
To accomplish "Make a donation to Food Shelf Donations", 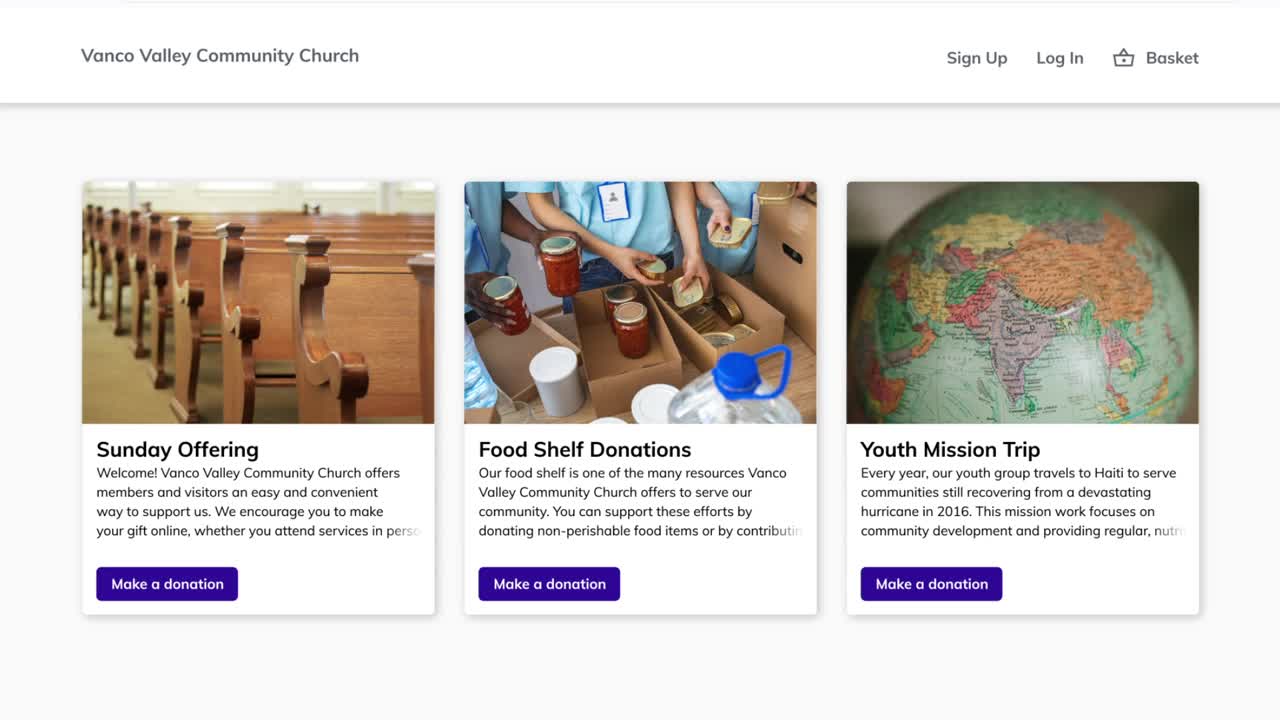I will click(548, 583).
